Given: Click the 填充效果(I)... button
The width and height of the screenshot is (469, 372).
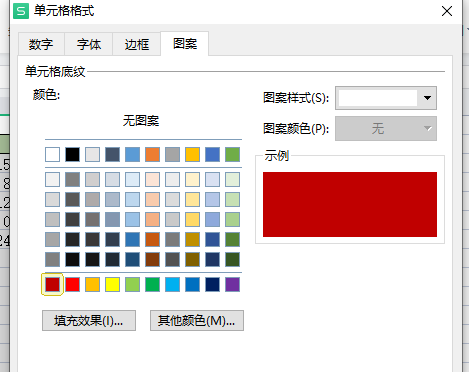Looking at the screenshot, I should point(89,321).
